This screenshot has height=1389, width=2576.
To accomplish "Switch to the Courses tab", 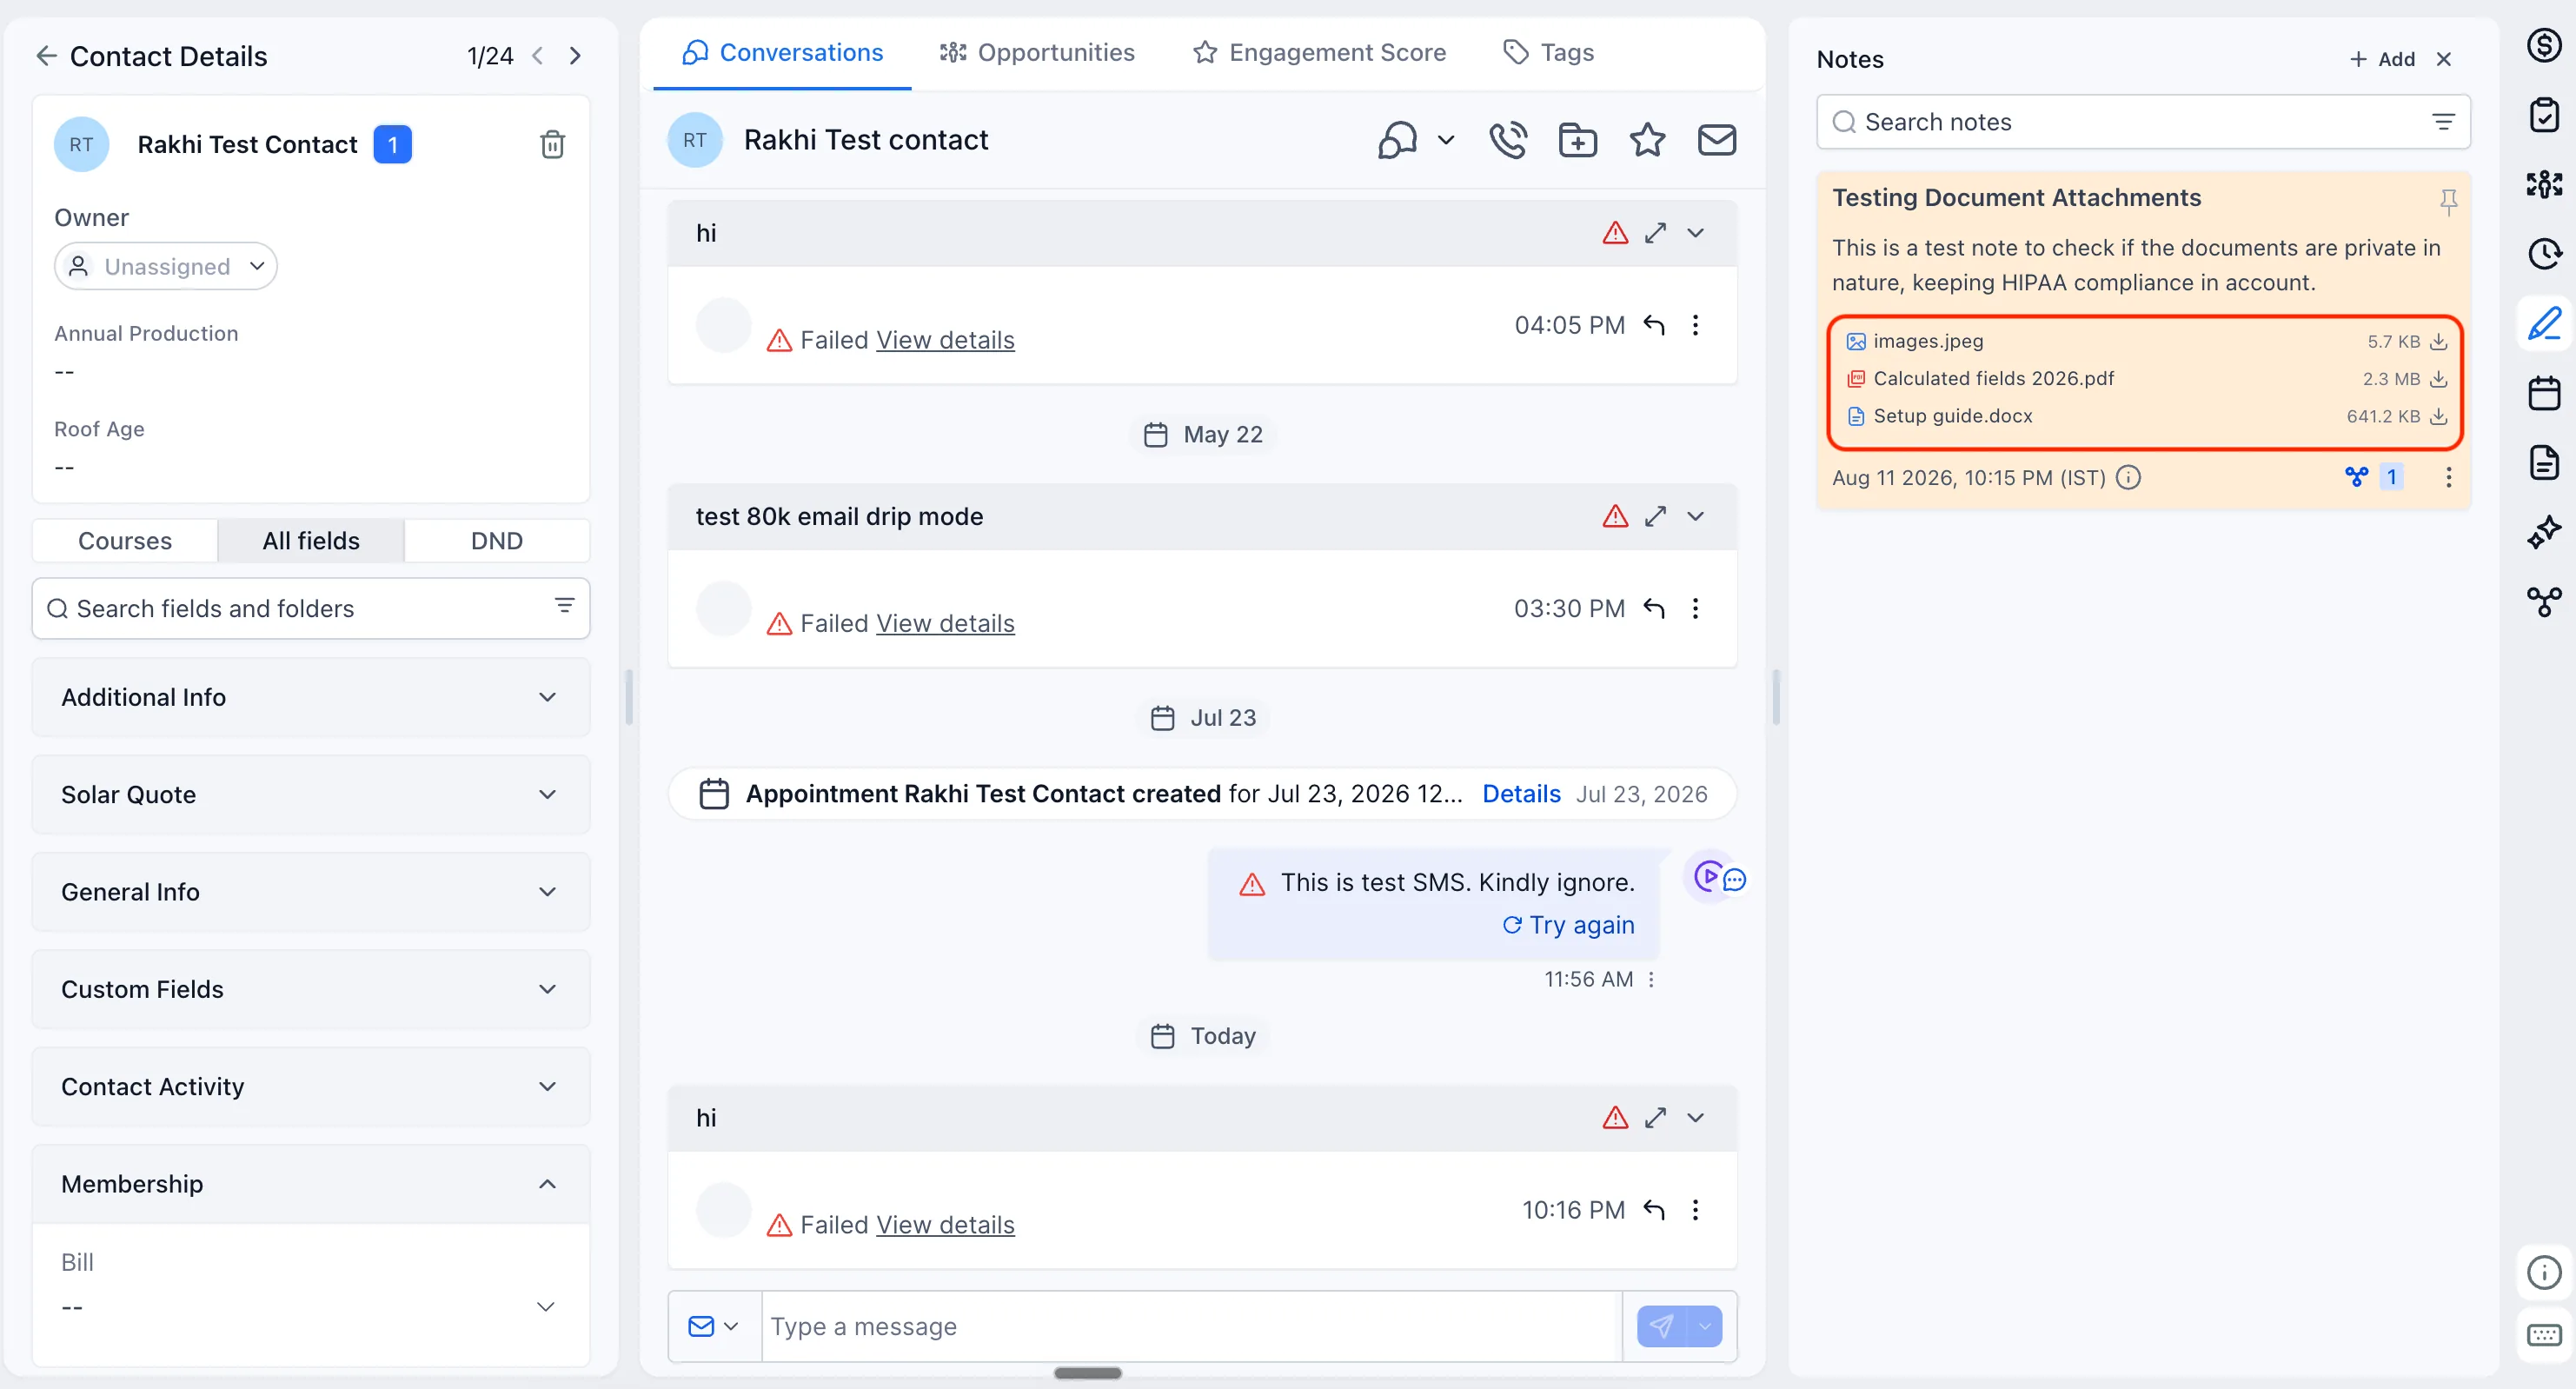I will 125,540.
